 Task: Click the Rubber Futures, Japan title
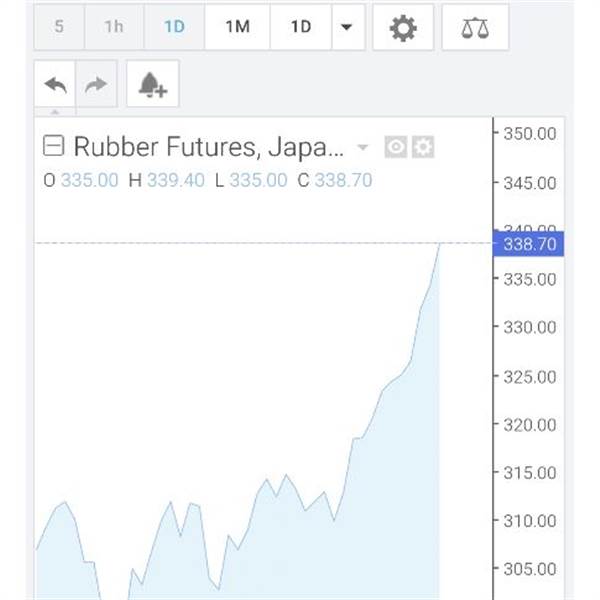[x=208, y=148]
